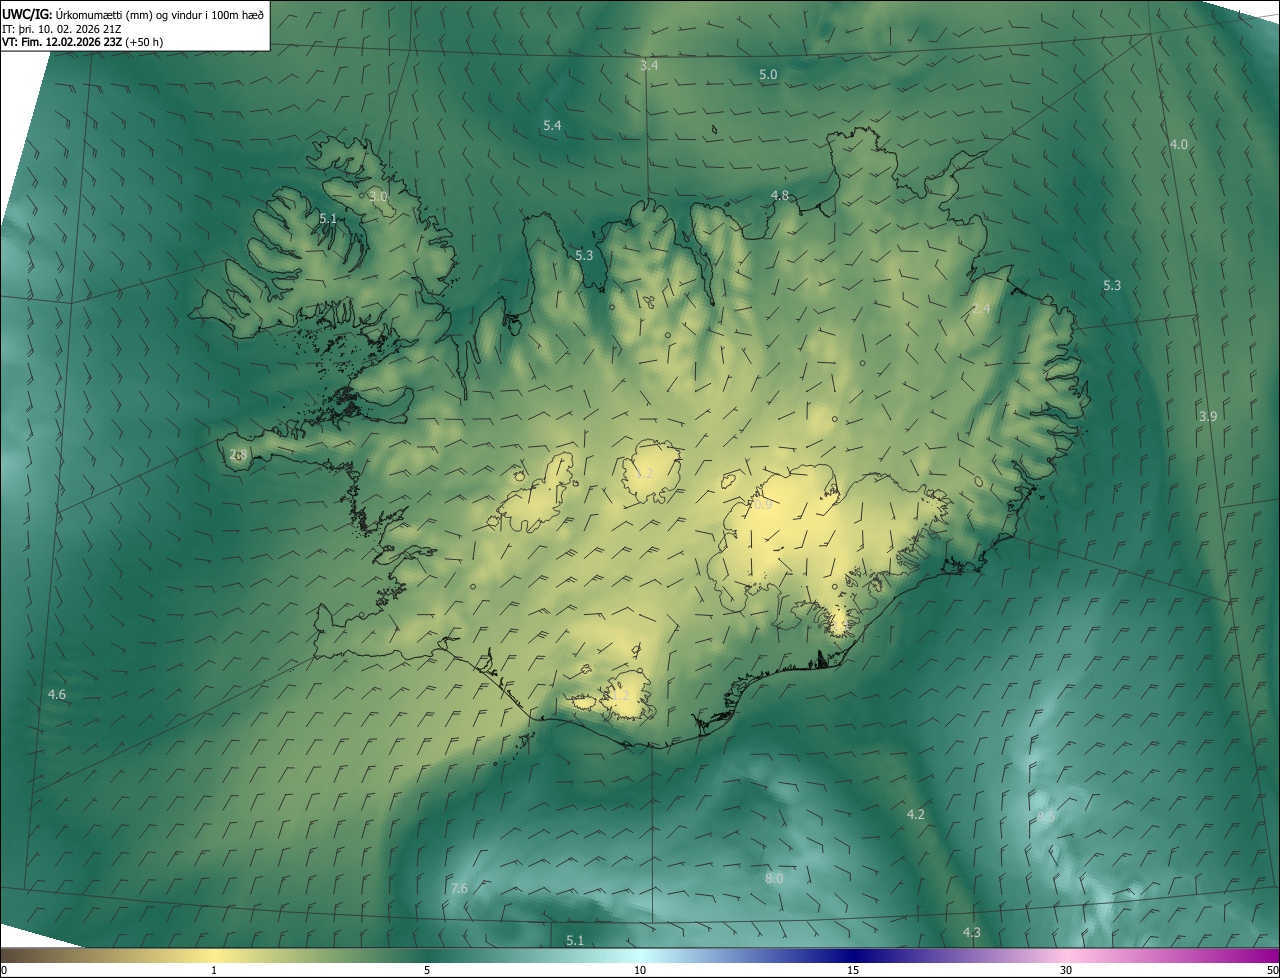Click the 1 mark on the color scale
Viewport: 1280px width, 978px height.
coord(214,970)
